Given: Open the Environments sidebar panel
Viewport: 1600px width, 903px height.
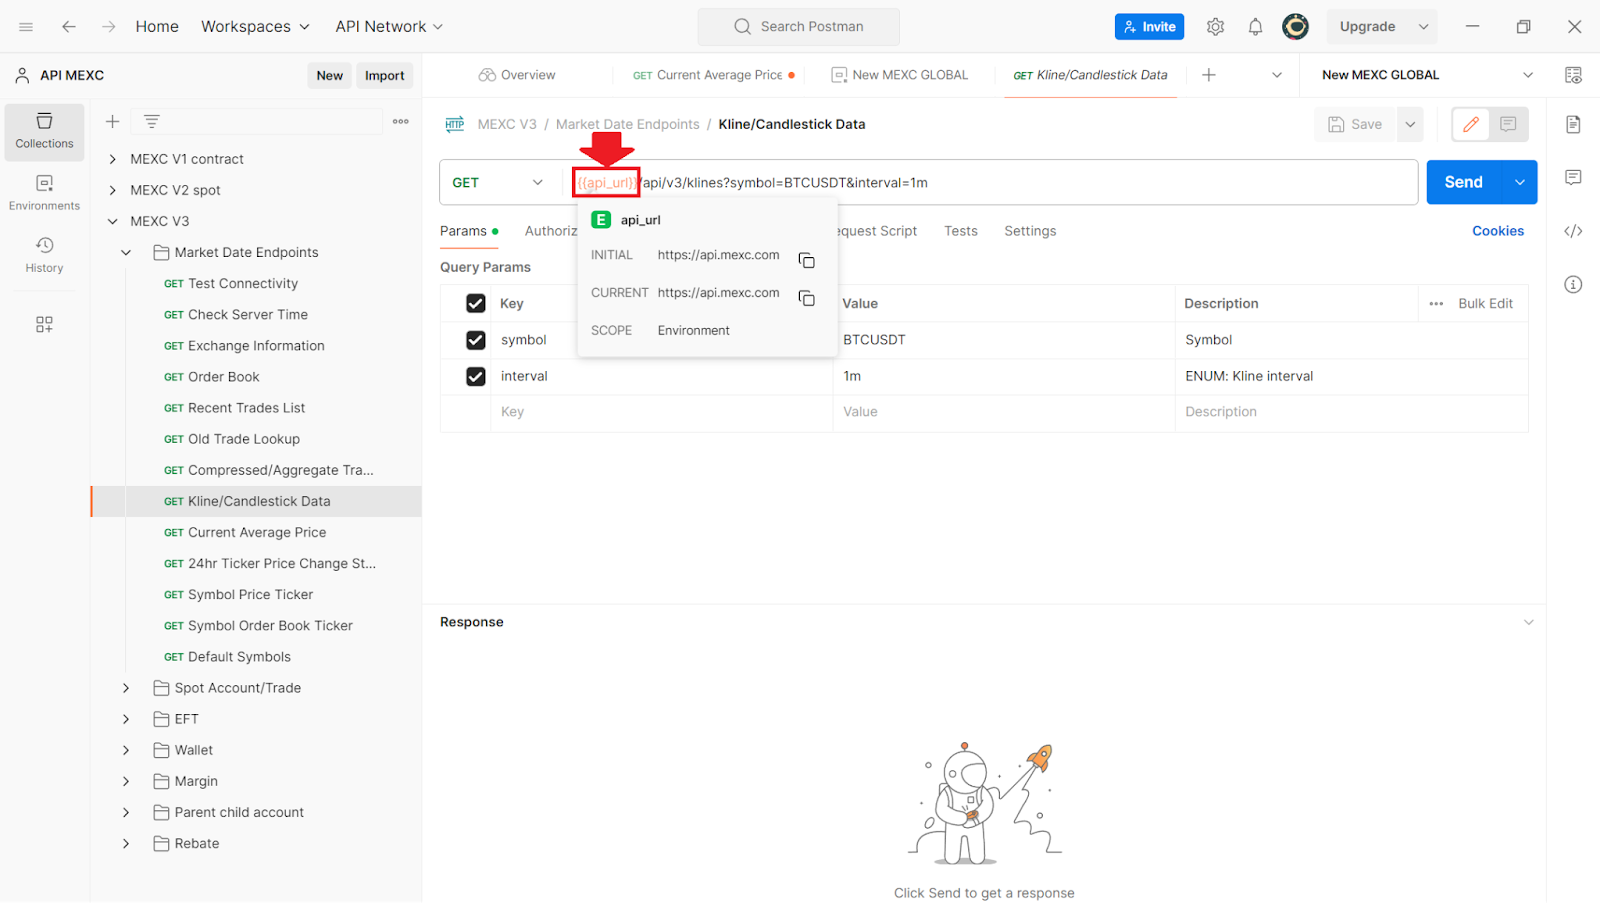Looking at the screenshot, I should (x=44, y=194).
